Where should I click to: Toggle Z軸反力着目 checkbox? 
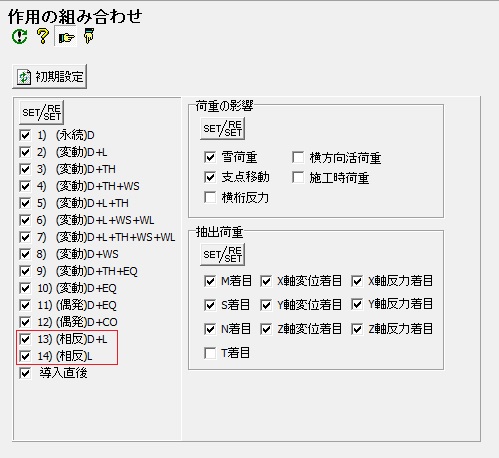pos(357,329)
